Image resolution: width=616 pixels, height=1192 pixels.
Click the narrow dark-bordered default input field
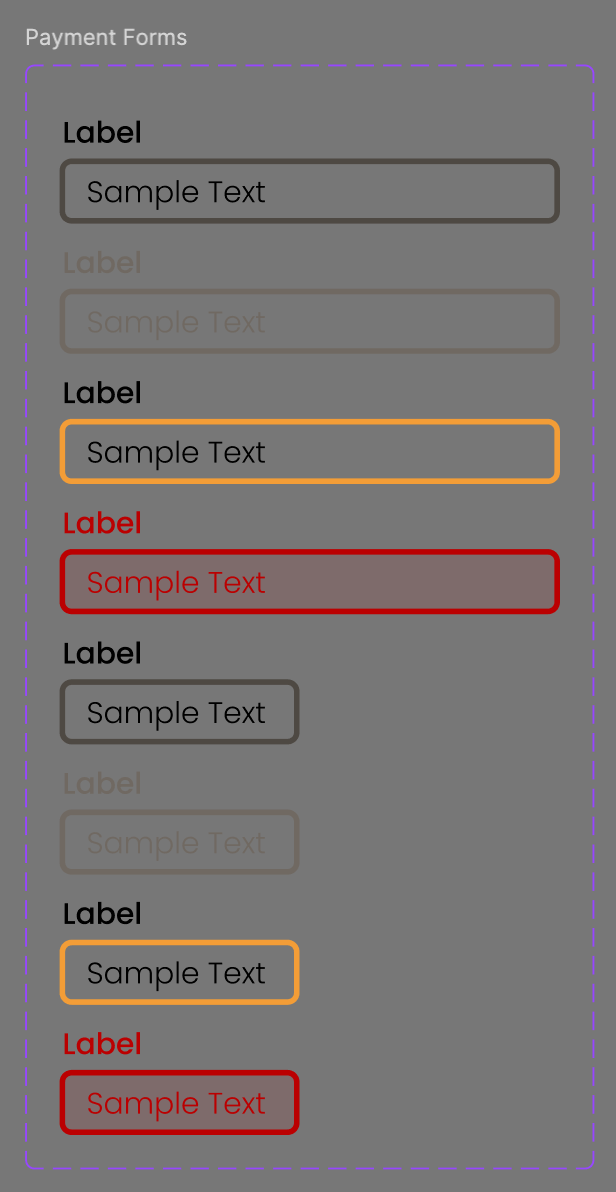pyautogui.click(x=179, y=712)
